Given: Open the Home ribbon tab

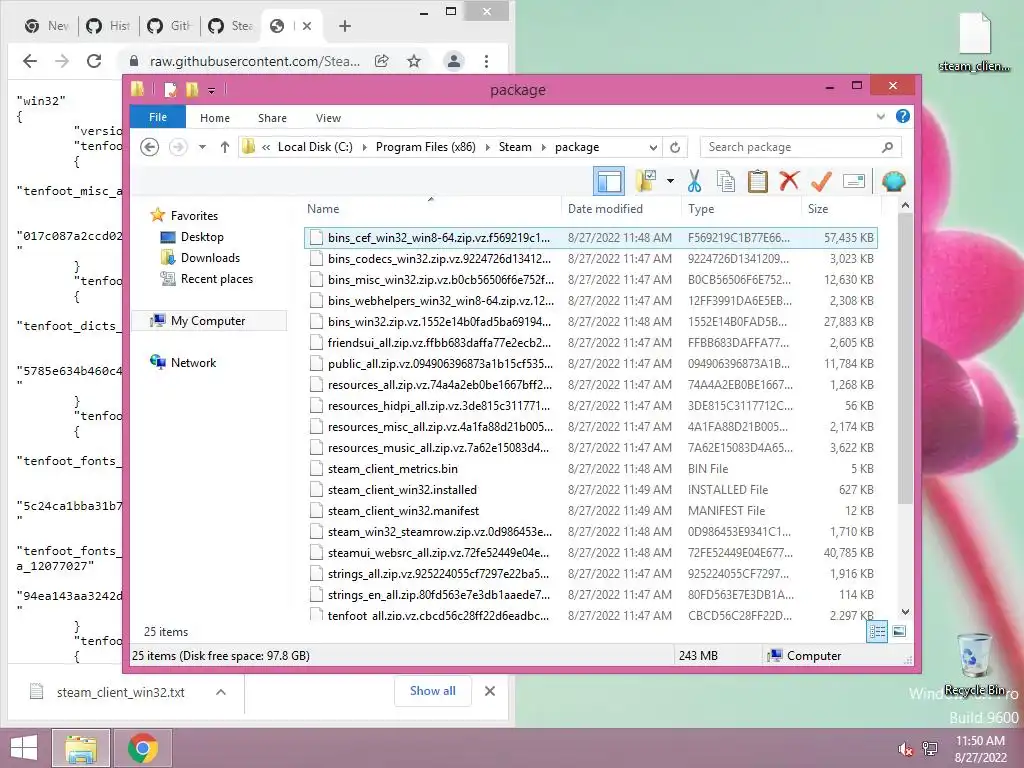Looking at the screenshot, I should (215, 118).
